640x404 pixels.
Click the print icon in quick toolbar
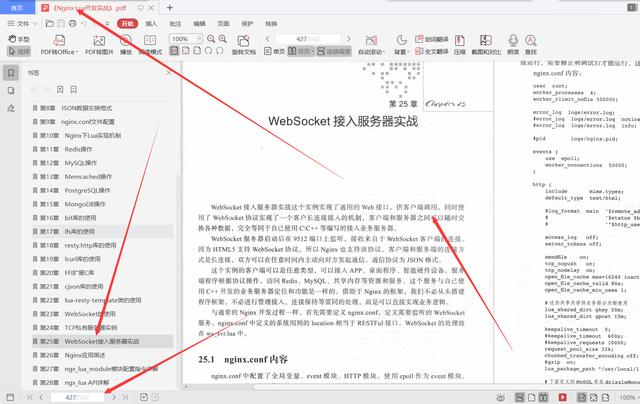(x=72, y=24)
